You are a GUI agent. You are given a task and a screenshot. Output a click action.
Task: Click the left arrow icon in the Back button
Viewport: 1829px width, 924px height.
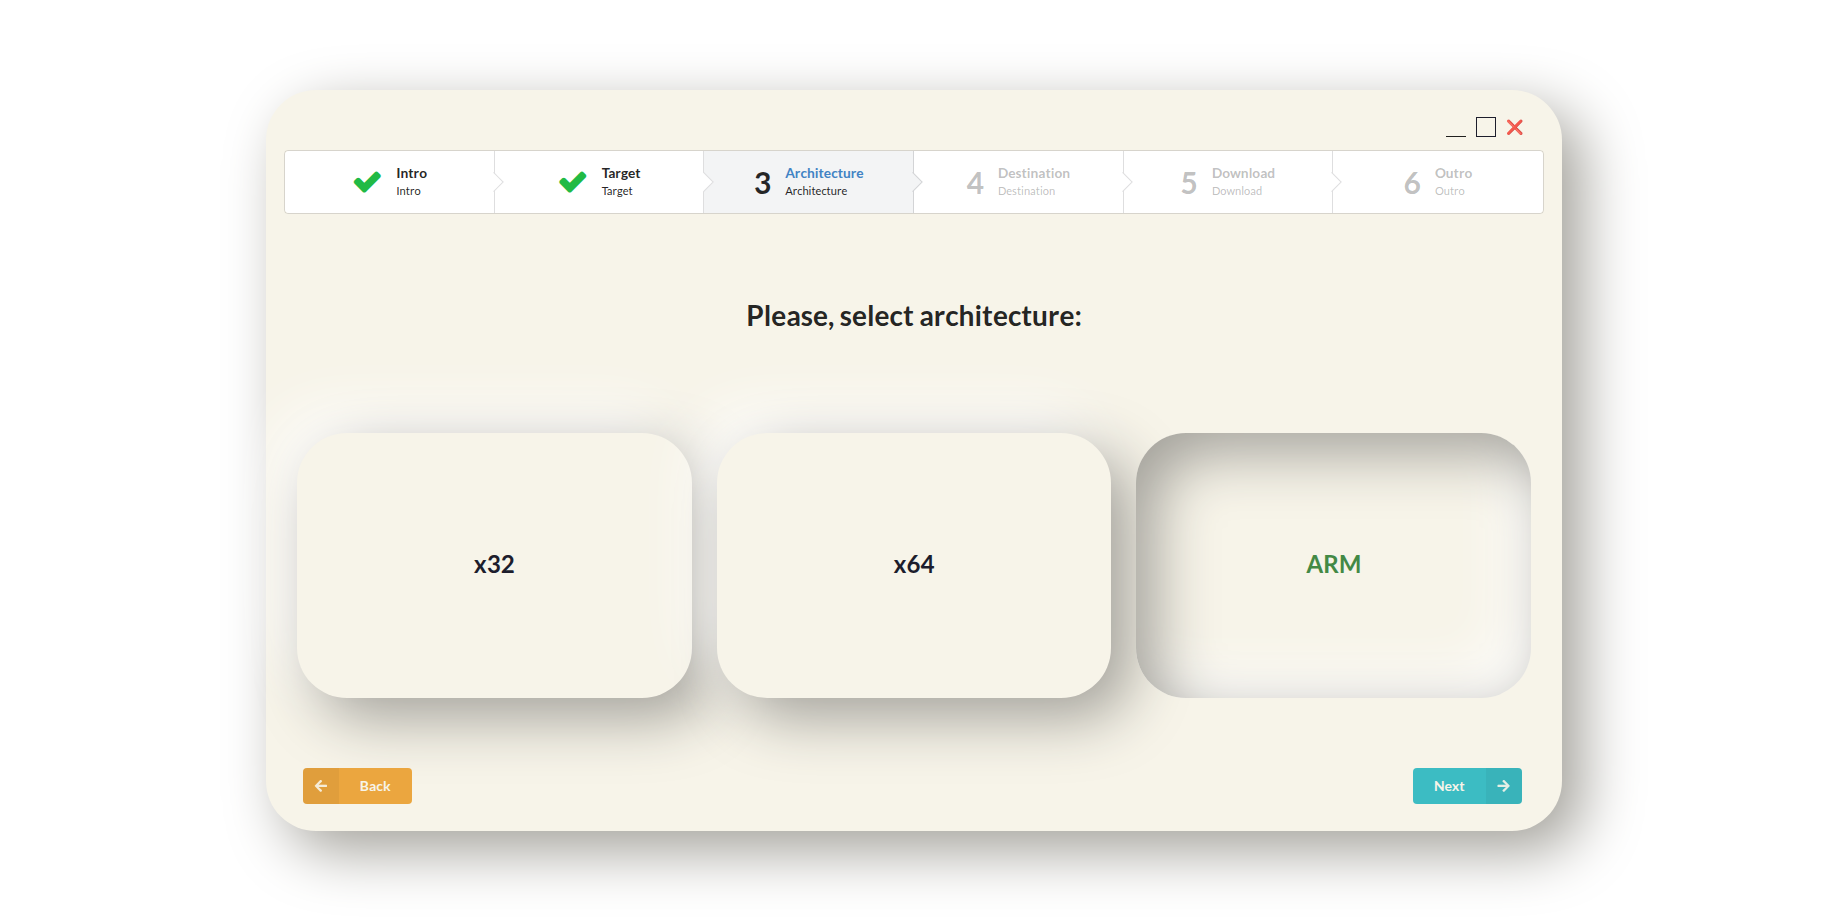321,786
